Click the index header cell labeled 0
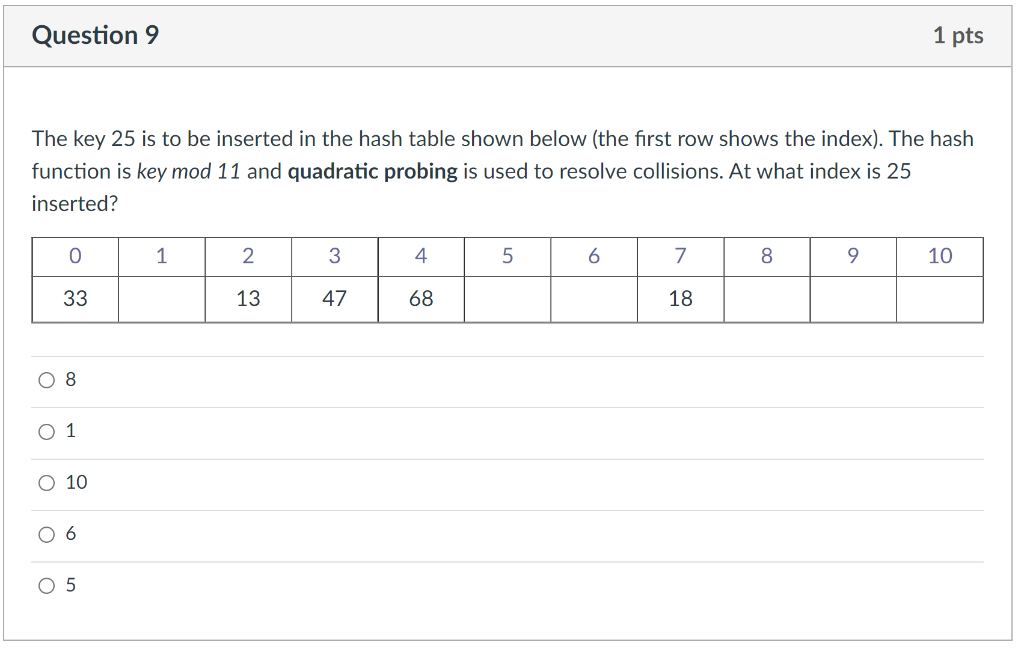Viewport: 1024px width, 648px height. coord(75,256)
